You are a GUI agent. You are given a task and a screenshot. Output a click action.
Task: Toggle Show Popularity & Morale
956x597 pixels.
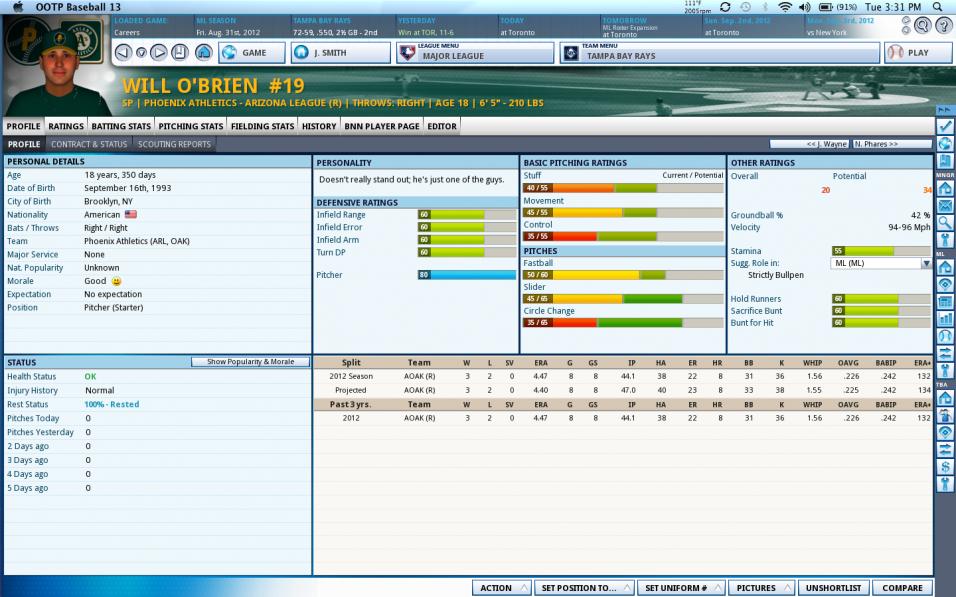[250, 362]
